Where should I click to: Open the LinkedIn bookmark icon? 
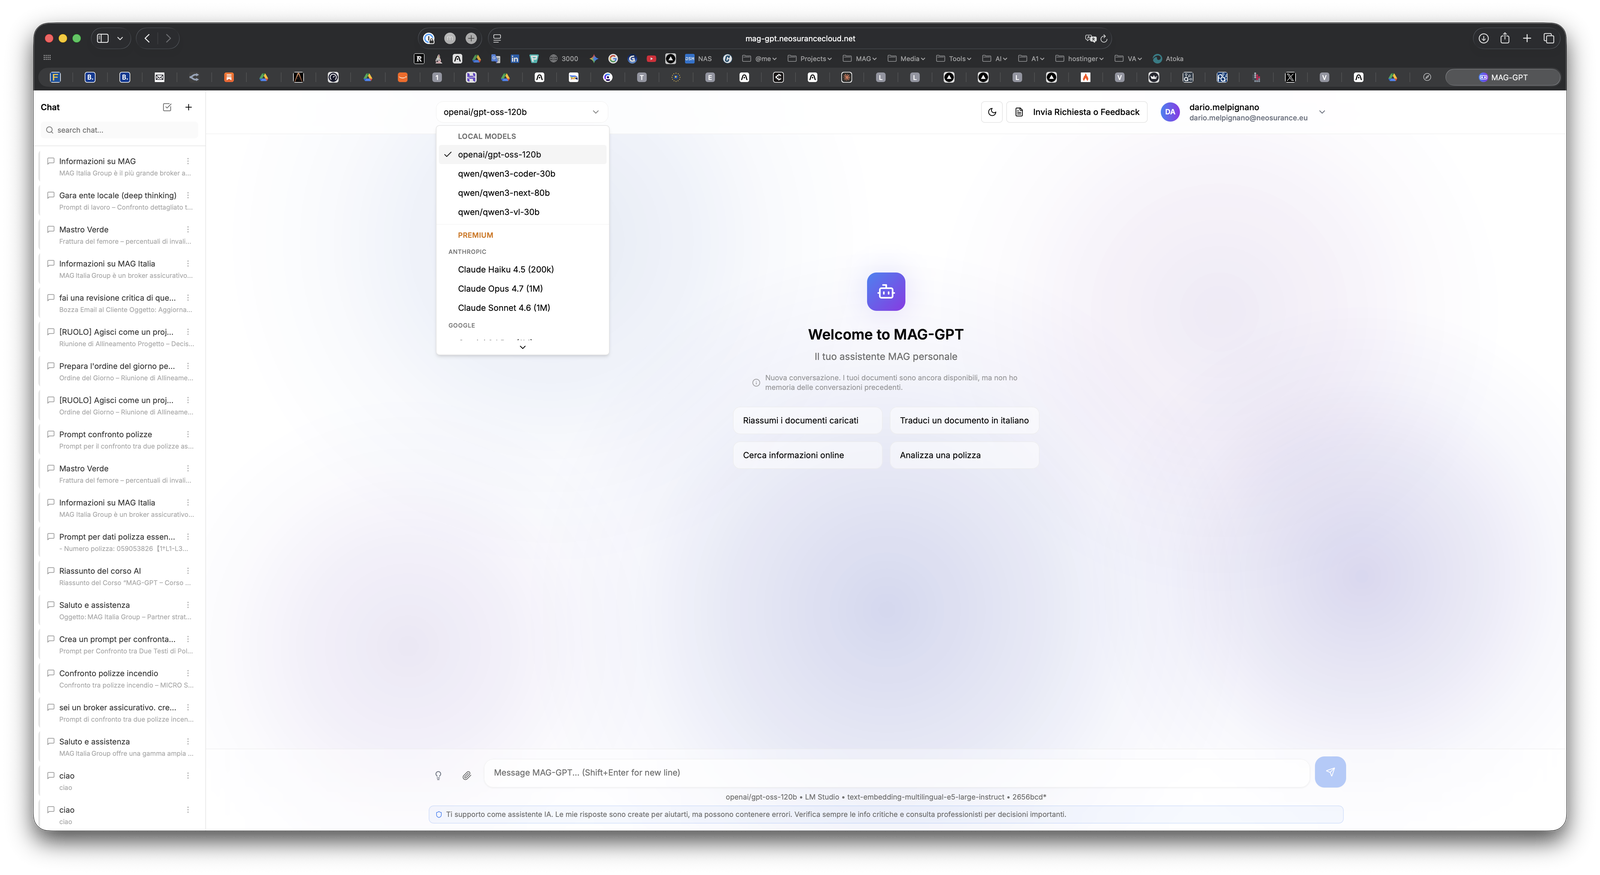(x=515, y=59)
